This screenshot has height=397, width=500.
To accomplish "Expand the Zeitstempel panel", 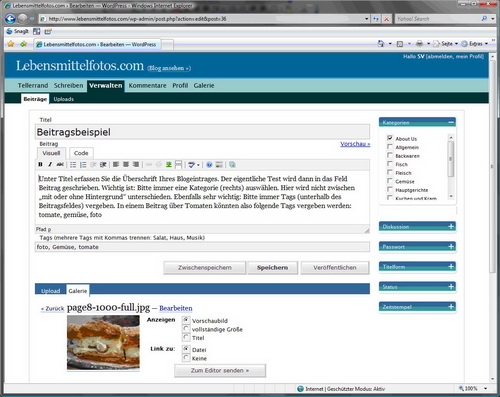I will point(451,306).
